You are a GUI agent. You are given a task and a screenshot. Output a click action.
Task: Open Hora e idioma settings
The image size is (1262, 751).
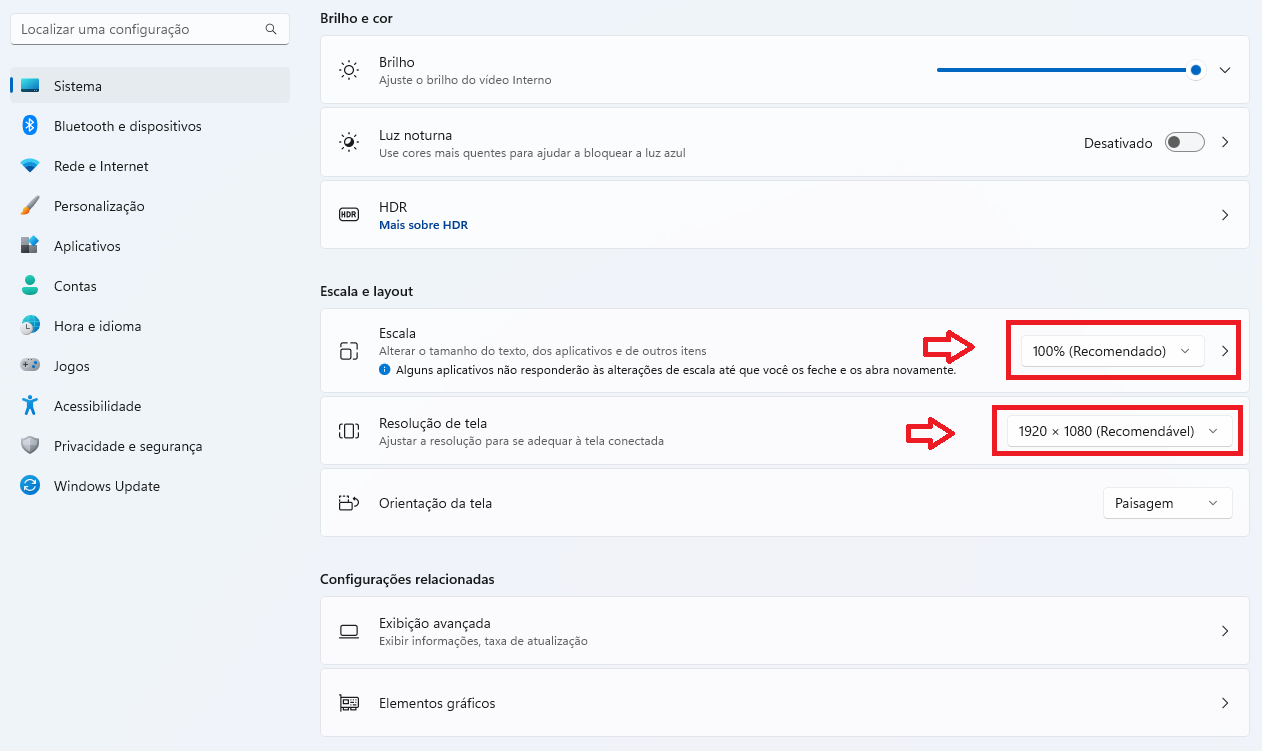150,326
